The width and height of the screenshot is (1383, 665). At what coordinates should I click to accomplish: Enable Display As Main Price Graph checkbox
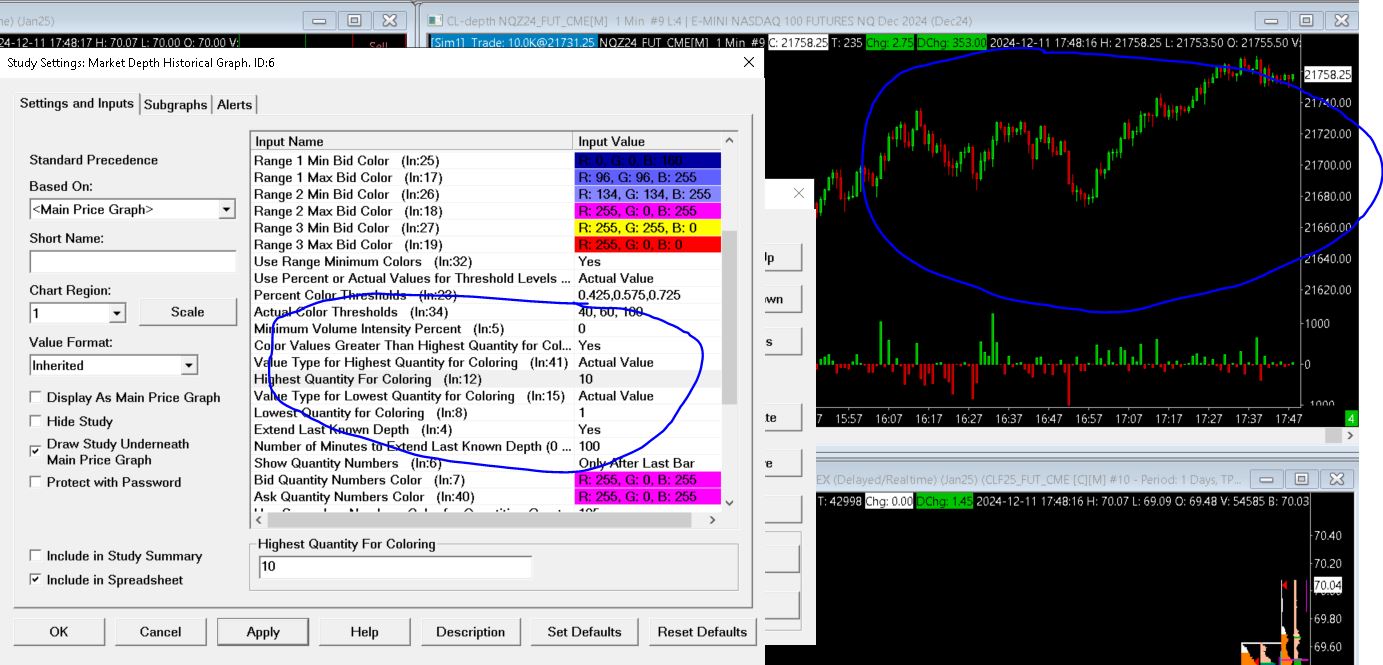click(x=36, y=398)
